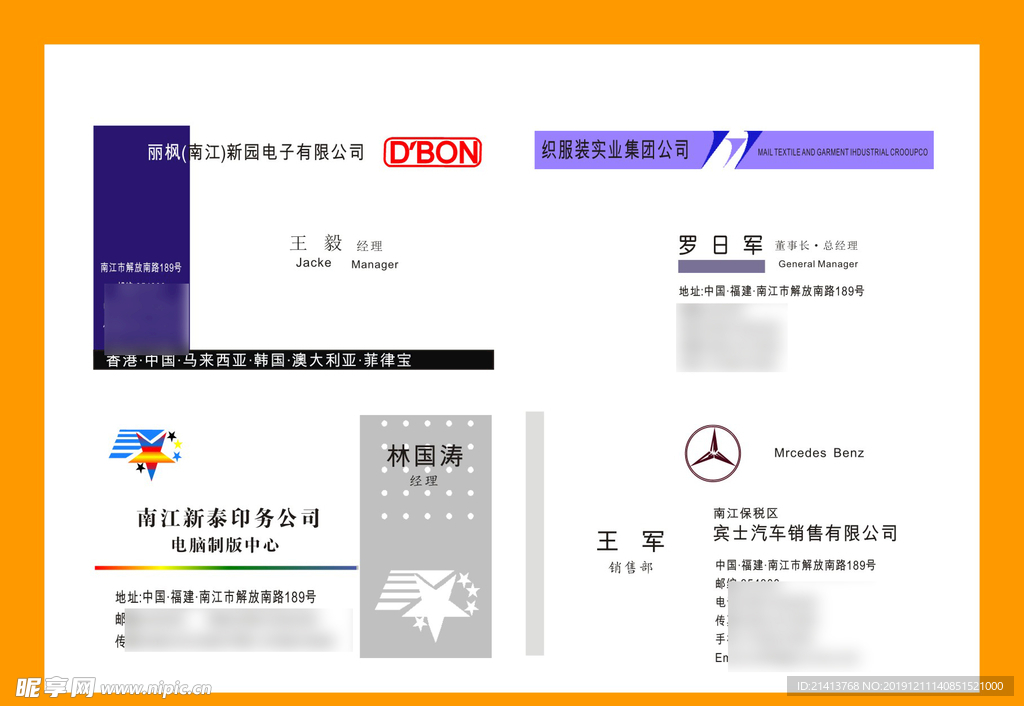Select the name 罗日军 text
1024x706 pixels.
[x=720, y=245]
